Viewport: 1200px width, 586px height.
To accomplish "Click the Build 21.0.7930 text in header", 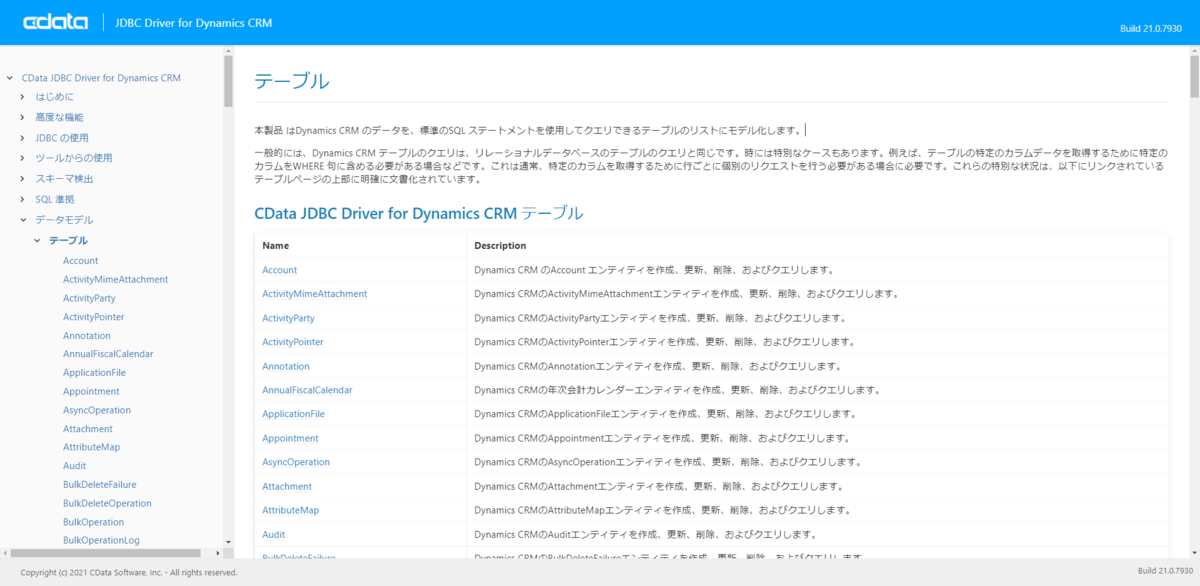I will click(1151, 28).
